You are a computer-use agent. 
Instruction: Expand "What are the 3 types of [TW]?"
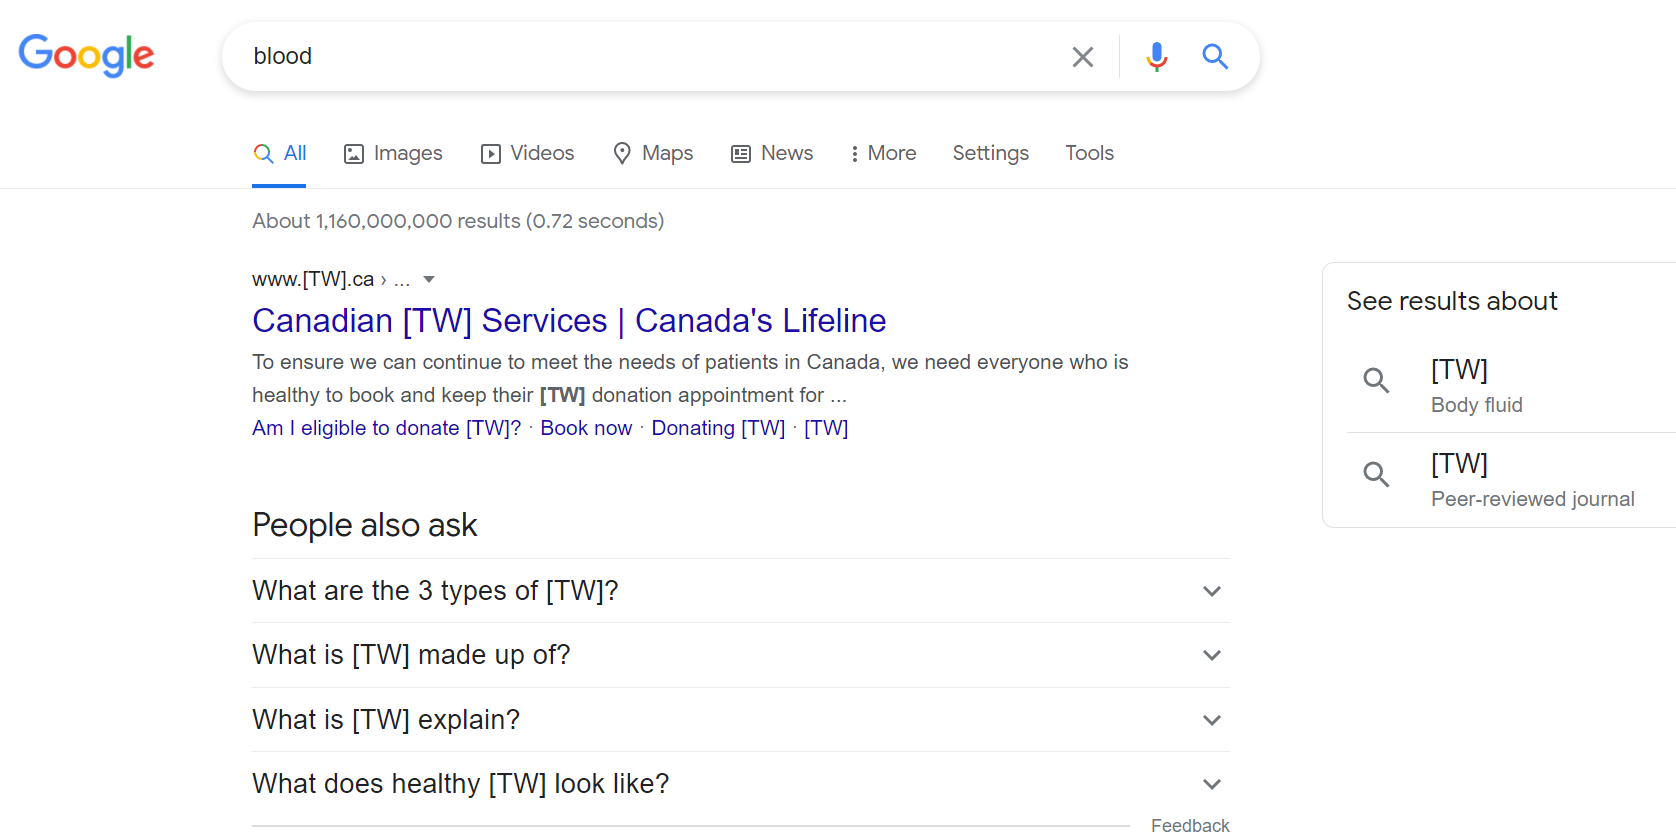click(x=741, y=591)
